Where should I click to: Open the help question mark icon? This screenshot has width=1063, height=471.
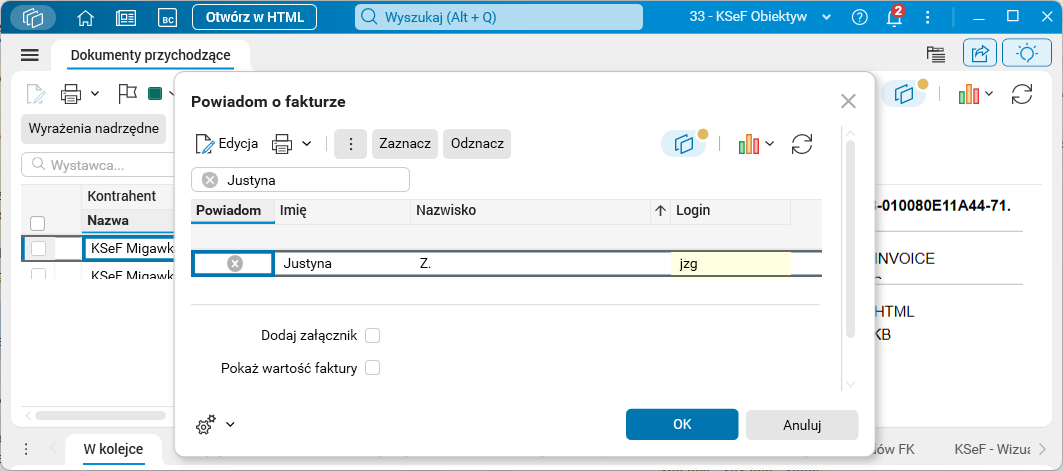pos(860,18)
